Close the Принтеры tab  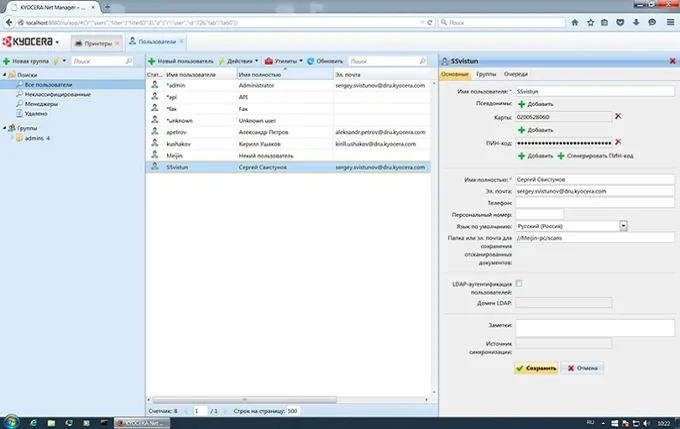[x=117, y=43]
